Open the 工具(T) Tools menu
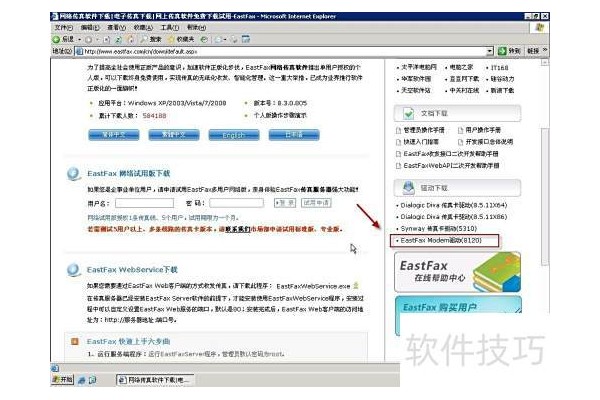This screenshot has height=400, width=600. pos(170,28)
